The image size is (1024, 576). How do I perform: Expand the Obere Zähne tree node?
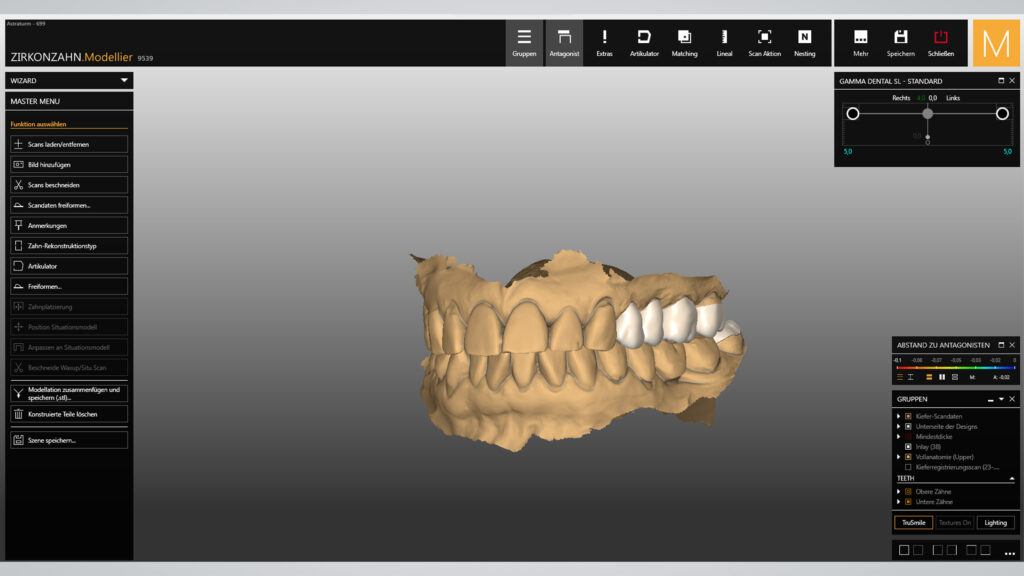[x=898, y=492]
